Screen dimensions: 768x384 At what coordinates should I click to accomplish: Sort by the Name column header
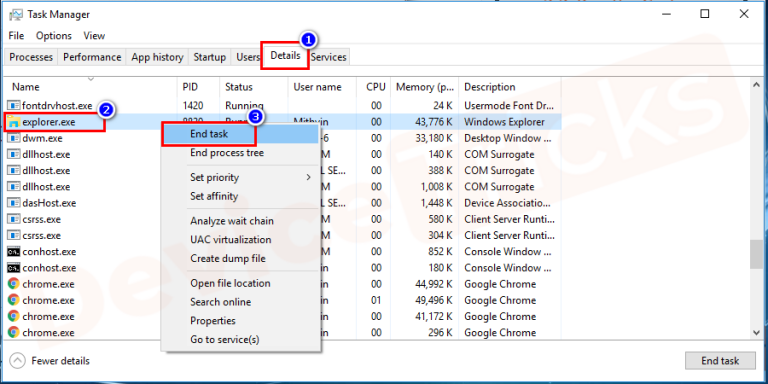[91, 87]
